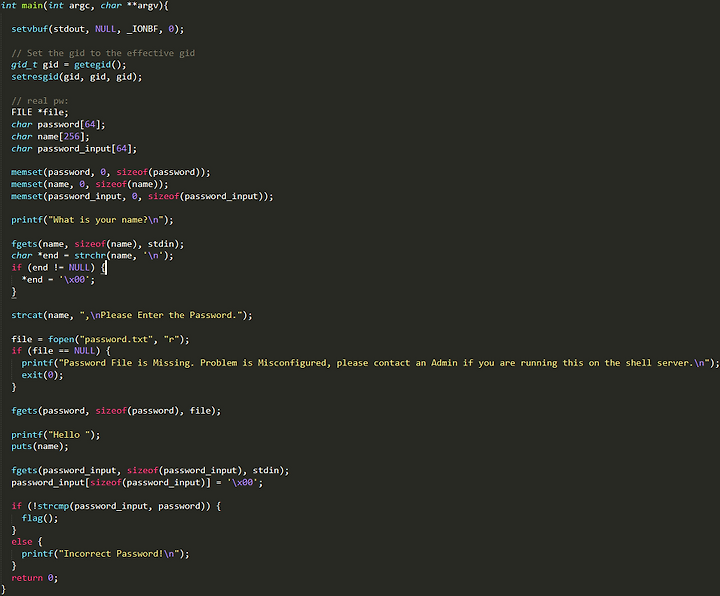Click the 'if (end != NULL) {' line
This screenshot has height=596, width=720.
click(x=59, y=268)
